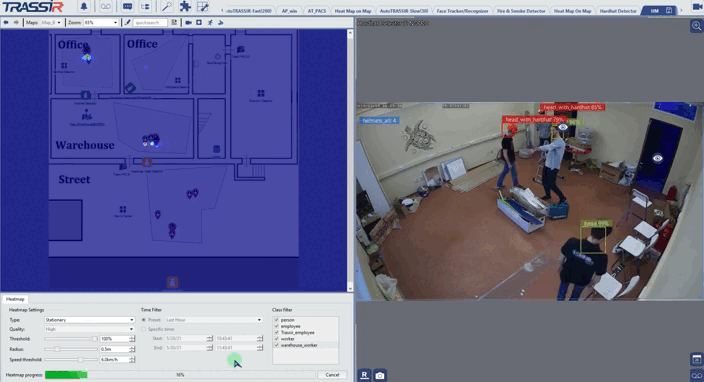Open the Maps dropdown

point(52,22)
